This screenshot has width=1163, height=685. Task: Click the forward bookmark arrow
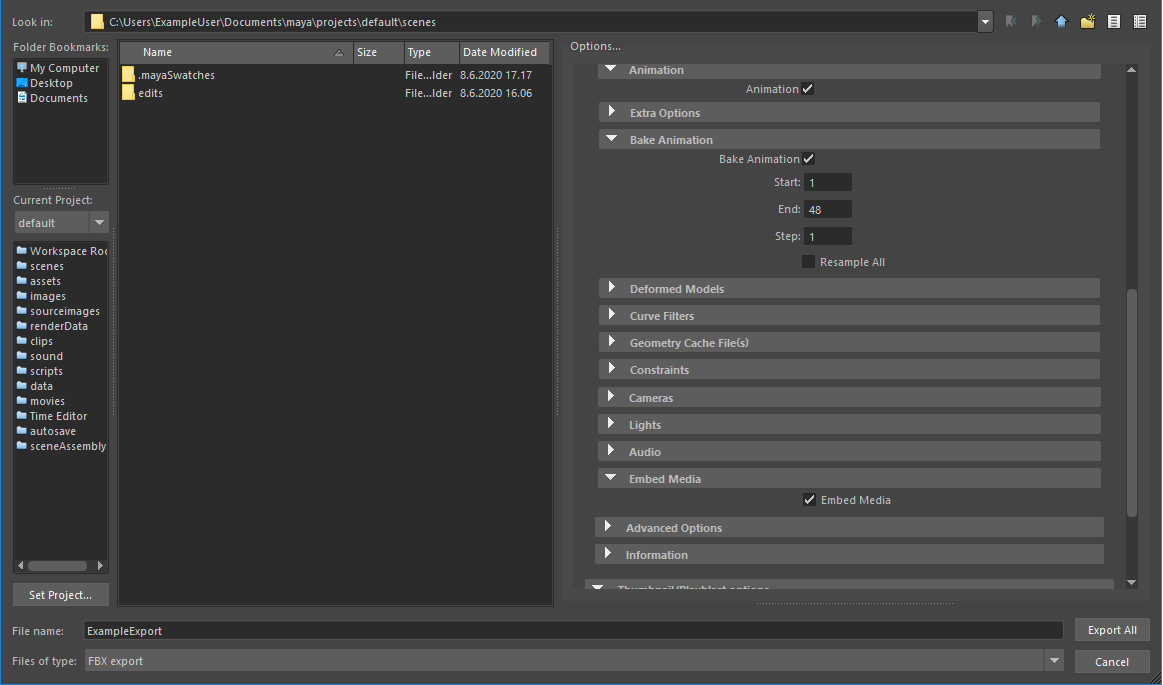pos(1035,20)
